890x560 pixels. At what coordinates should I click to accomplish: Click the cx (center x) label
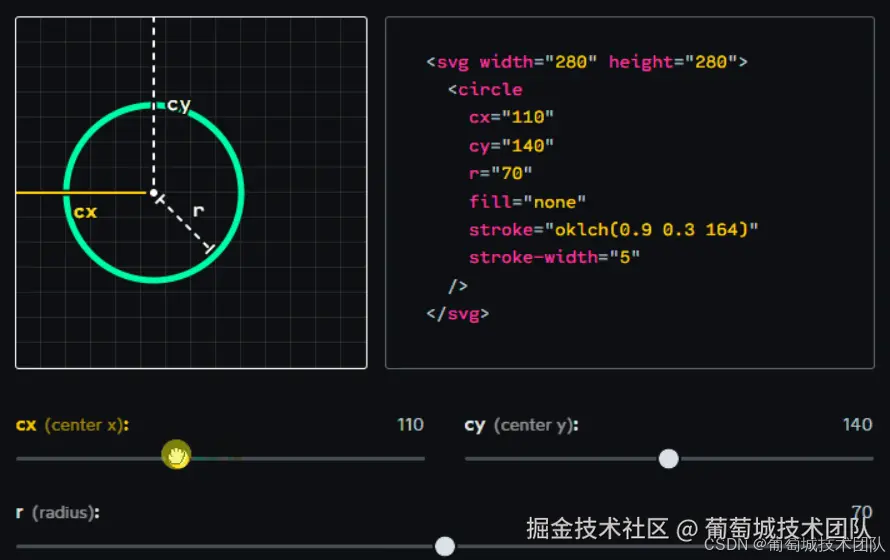pyautogui.click(x=73, y=425)
